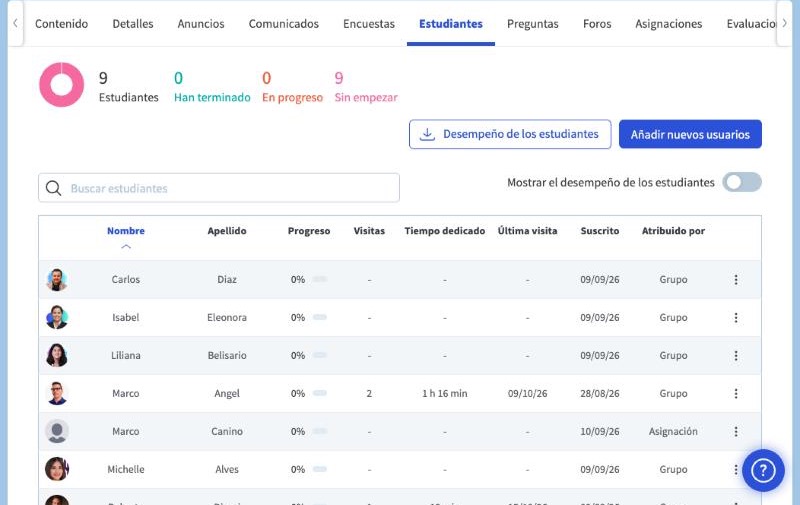
Task: Switch to the Foros tab
Action: coord(597,23)
